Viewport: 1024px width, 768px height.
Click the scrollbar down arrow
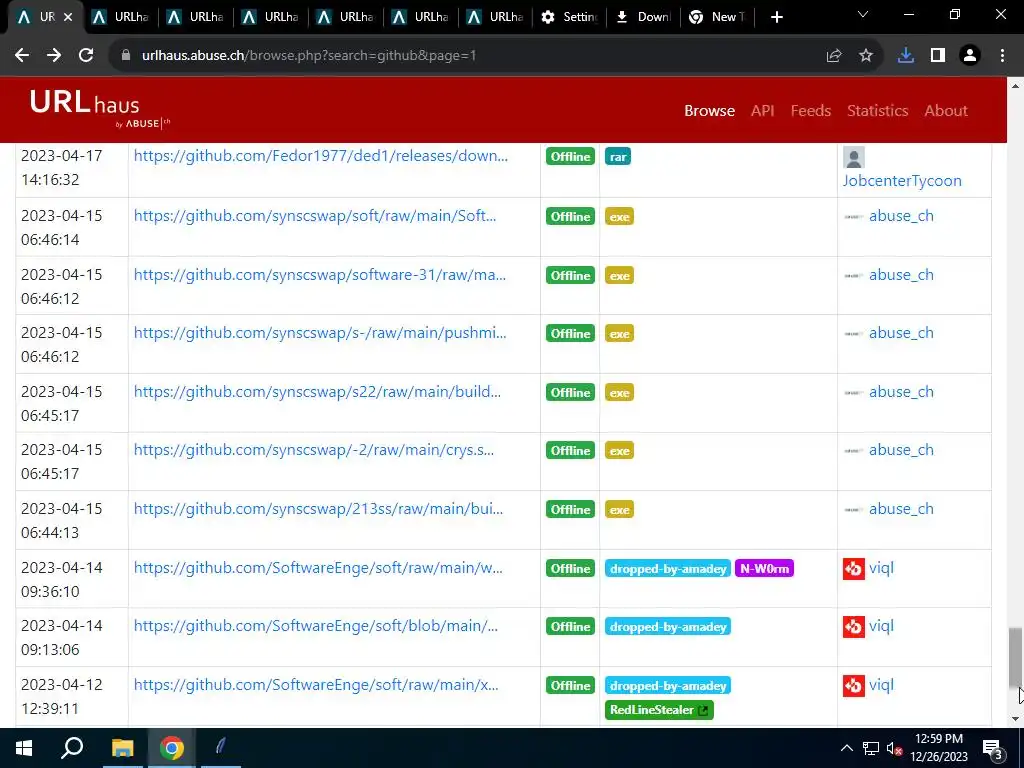1015,719
